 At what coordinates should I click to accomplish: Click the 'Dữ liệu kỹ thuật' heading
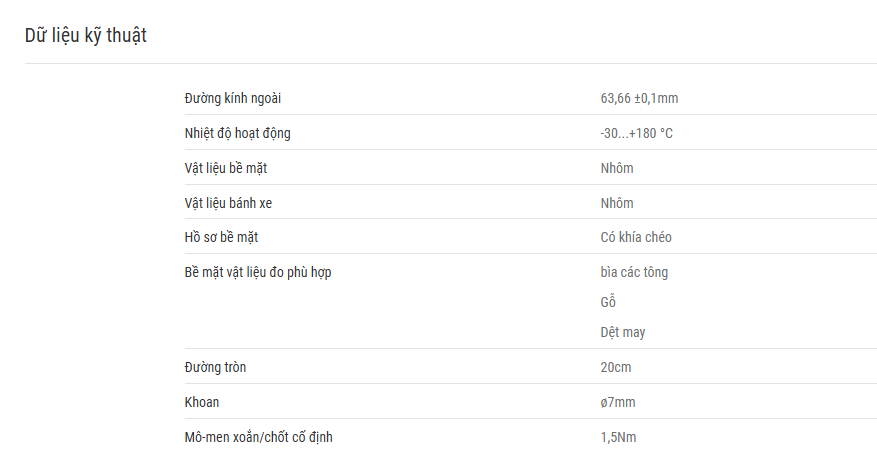86,36
